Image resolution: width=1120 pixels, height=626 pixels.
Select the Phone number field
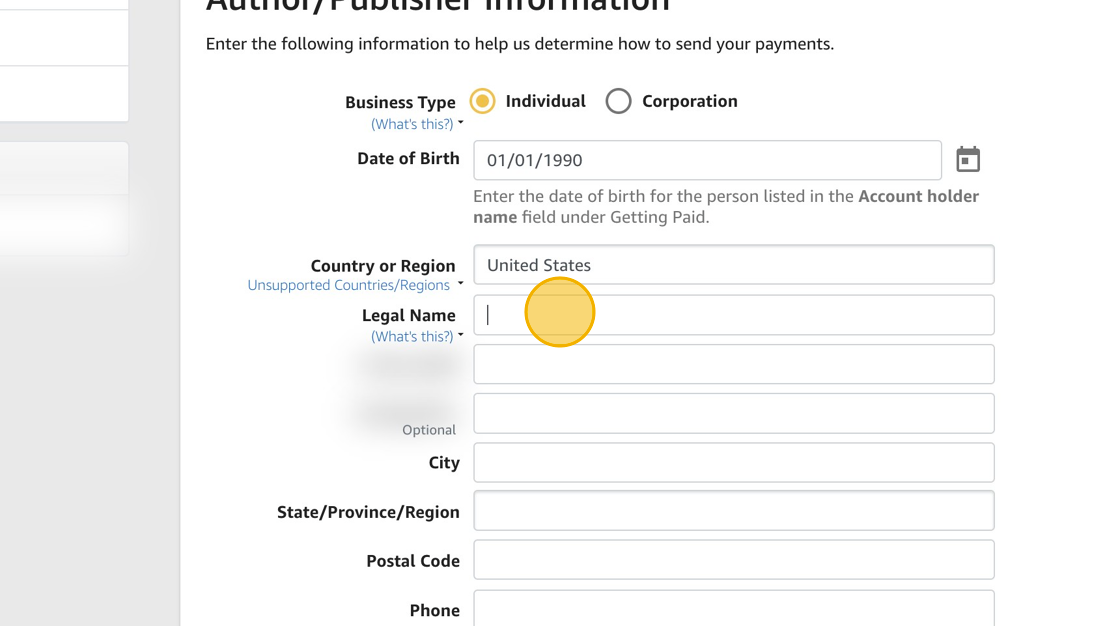(733, 608)
